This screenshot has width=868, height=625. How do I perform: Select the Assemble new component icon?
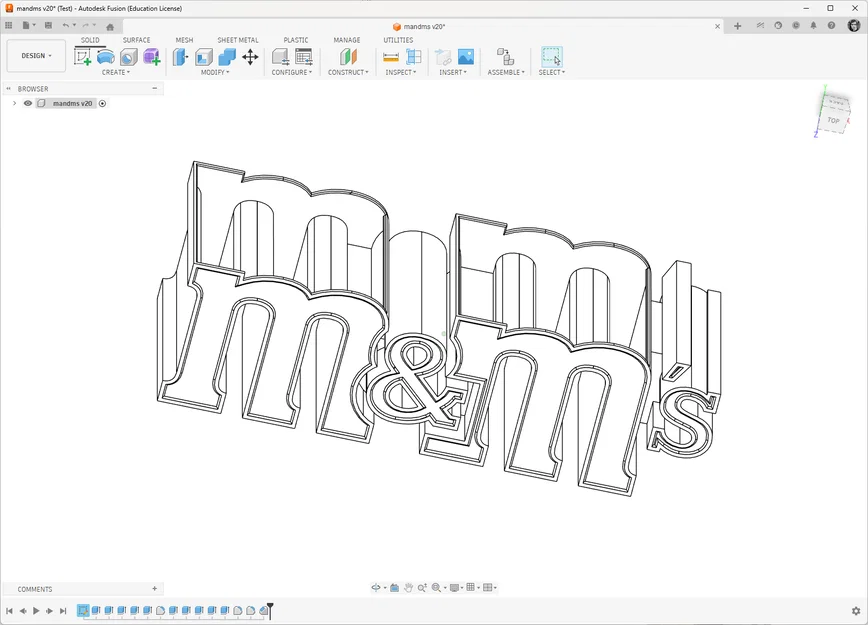[x=503, y=57]
